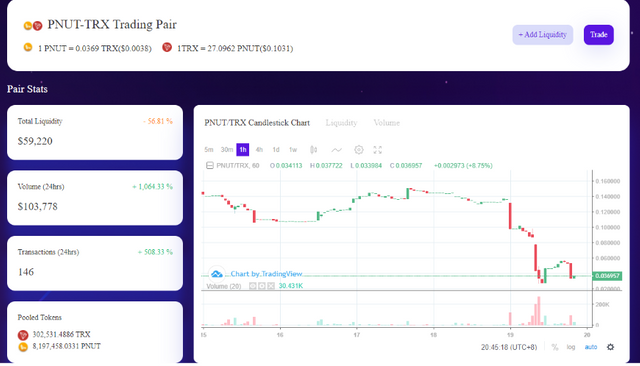Switch to the Liquidity chart tab

click(x=341, y=122)
